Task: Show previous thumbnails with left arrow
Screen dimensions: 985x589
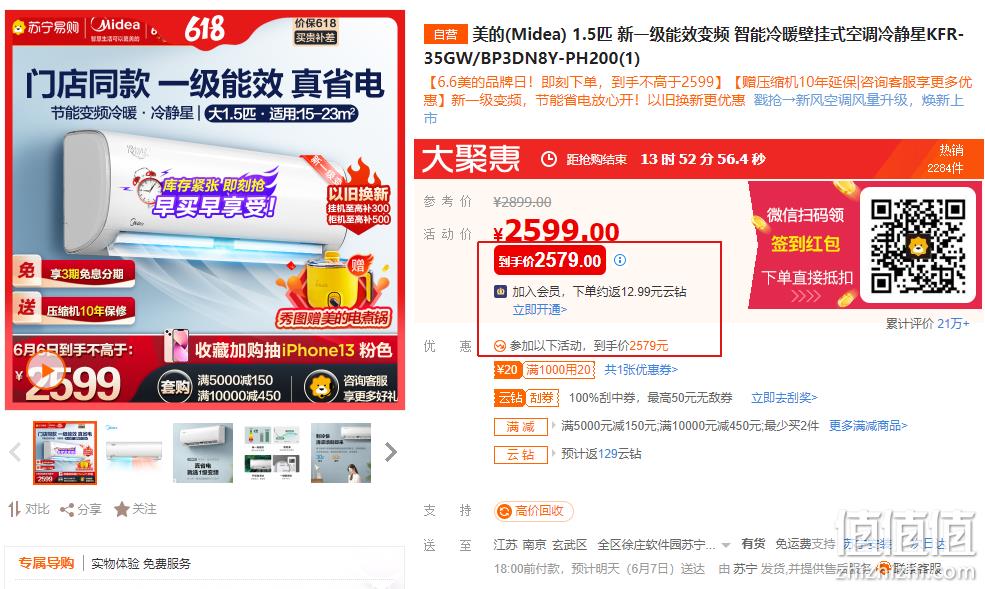Action: 15,451
